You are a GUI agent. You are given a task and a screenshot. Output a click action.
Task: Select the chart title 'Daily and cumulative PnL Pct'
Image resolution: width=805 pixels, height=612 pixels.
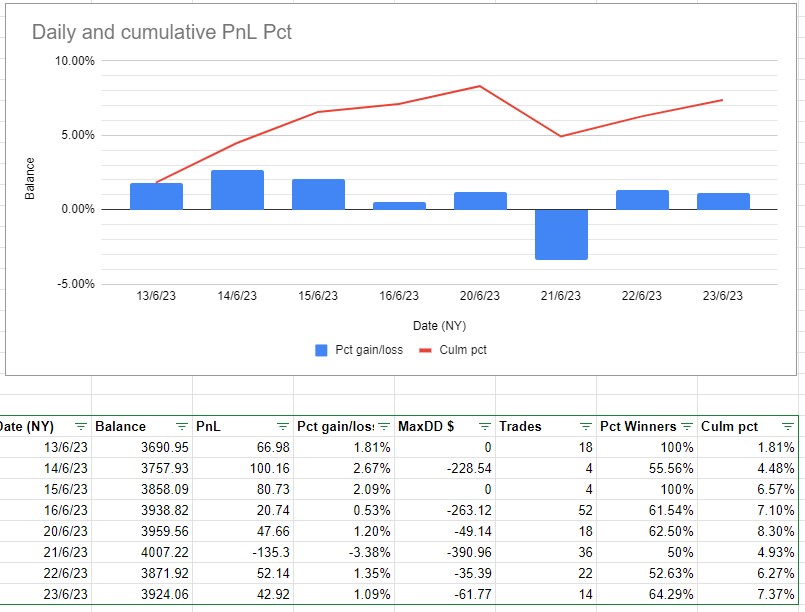tap(162, 32)
